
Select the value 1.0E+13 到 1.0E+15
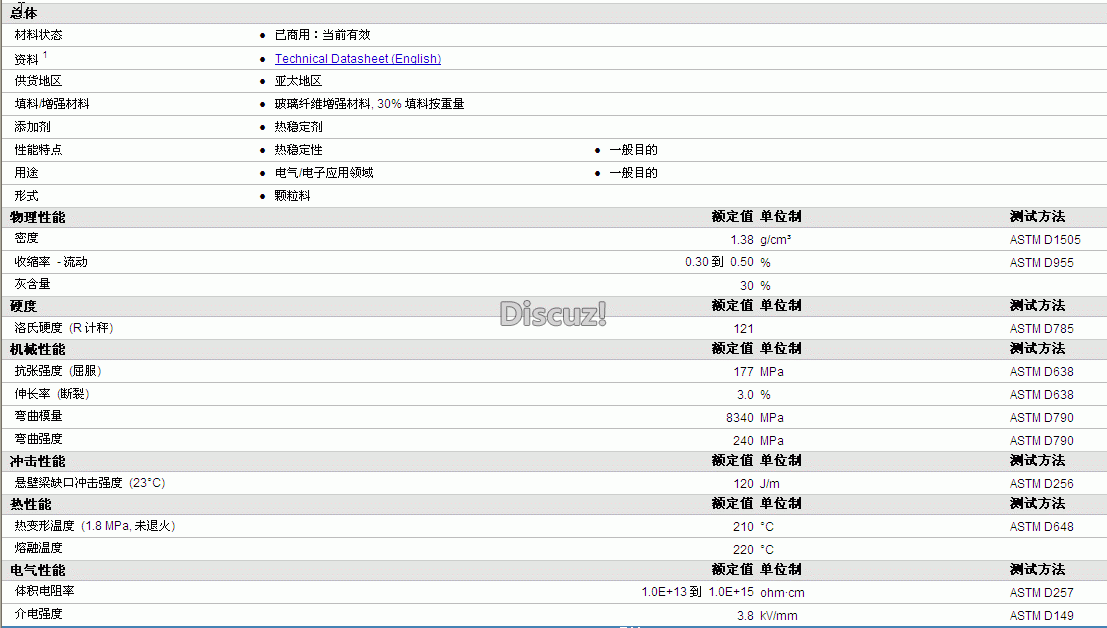(698, 592)
